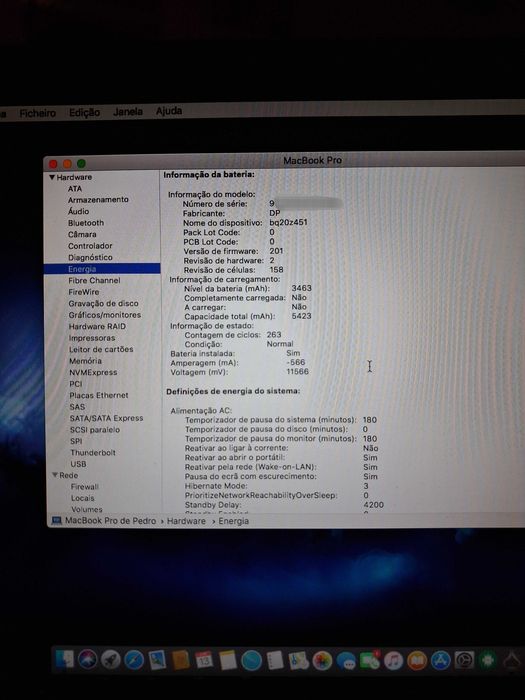Viewport: 525px width, 700px height.
Task: Select Armazenamento in the sidebar
Action: [x=98, y=200]
